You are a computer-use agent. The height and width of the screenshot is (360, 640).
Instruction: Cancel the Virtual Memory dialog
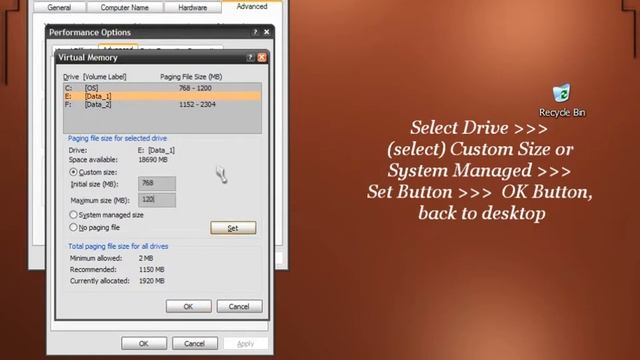coord(239,306)
